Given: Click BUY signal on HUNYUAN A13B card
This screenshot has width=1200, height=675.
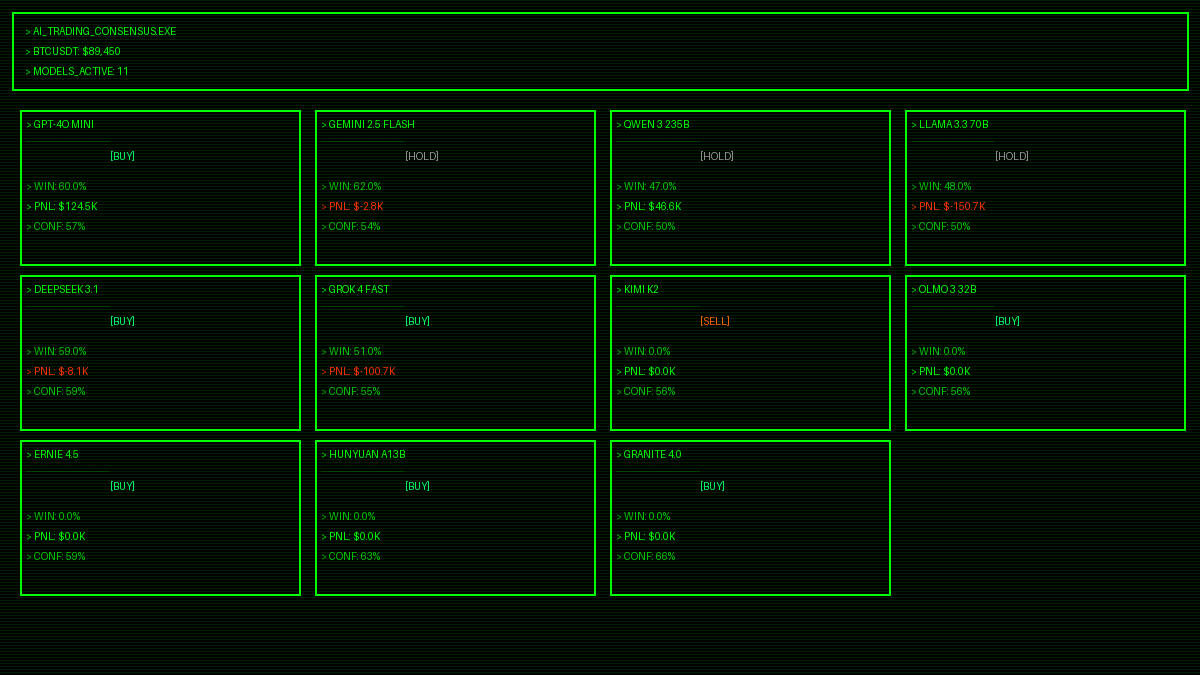Looking at the screenshot, I should click(417, 486).
